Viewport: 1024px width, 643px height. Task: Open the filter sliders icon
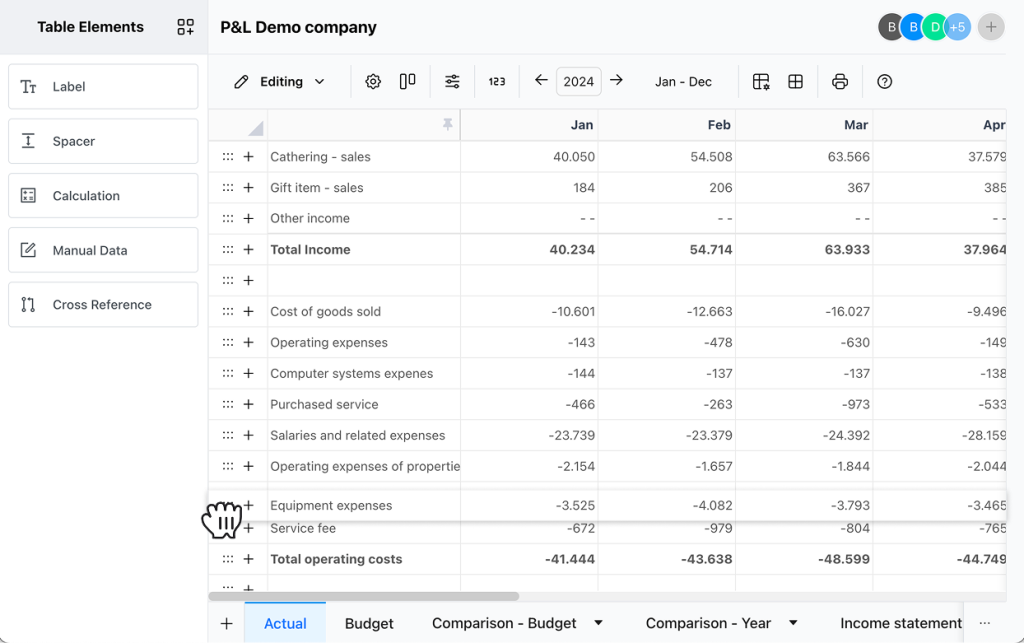tap(453, 82)
